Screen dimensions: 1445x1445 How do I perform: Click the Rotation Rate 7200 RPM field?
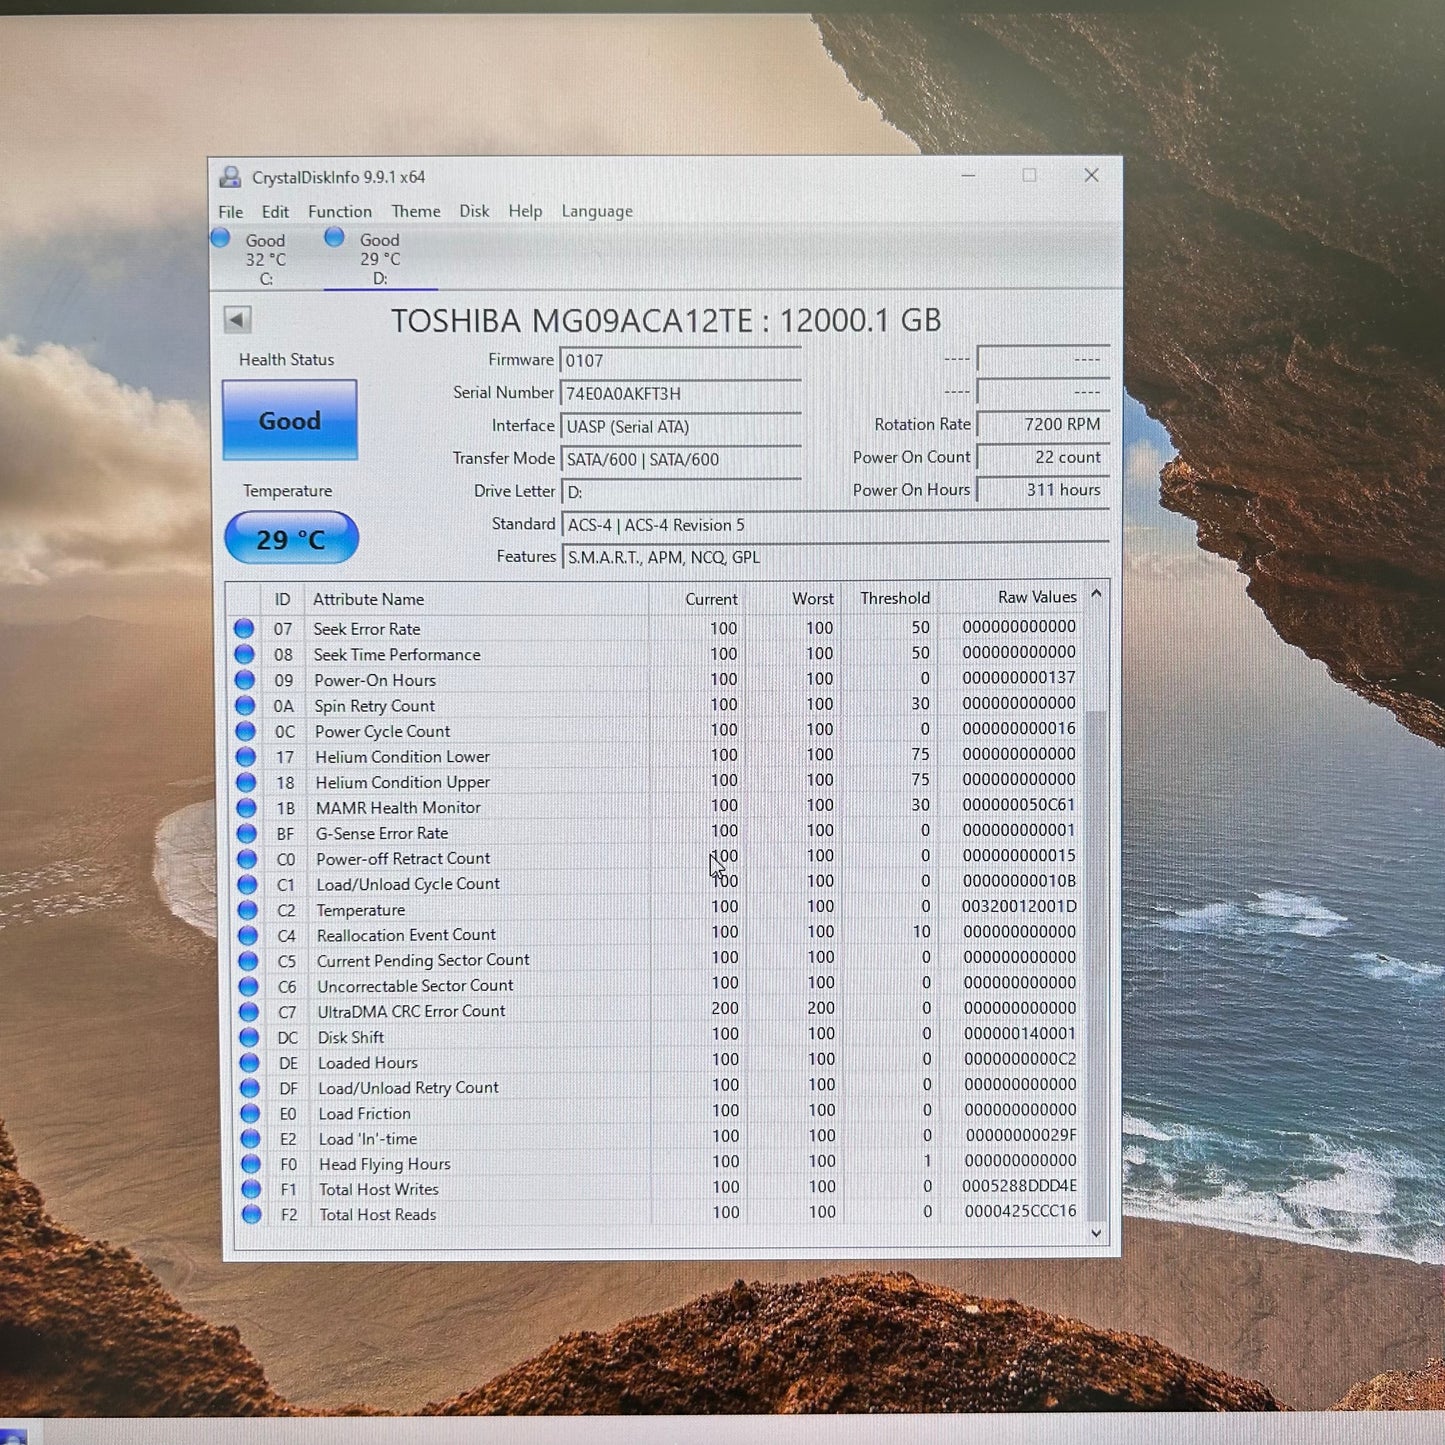tap(1042, 424)
